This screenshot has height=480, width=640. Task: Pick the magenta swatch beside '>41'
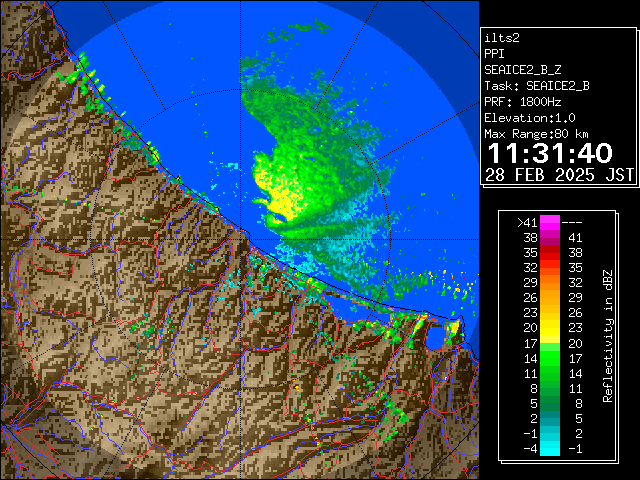[x=550, y=223]
